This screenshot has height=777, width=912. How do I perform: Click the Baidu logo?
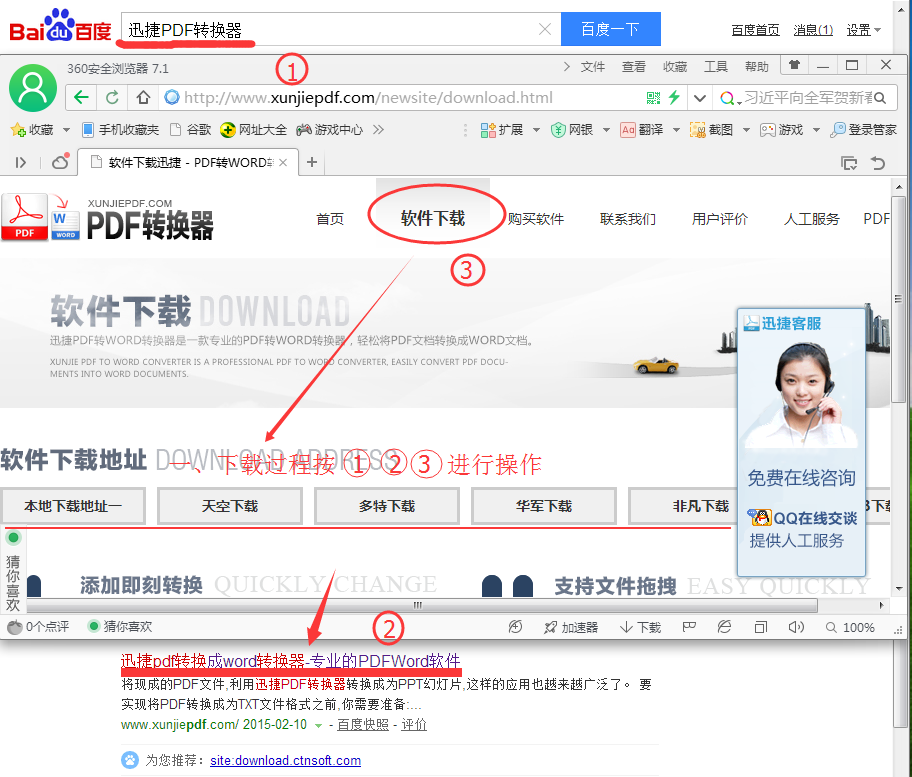point(60,26)
